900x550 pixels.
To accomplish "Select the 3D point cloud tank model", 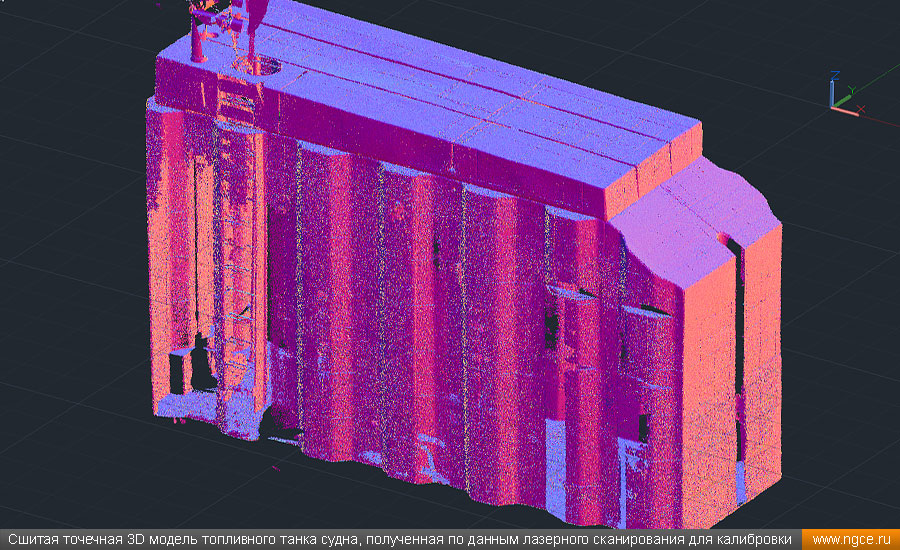I will click(464, 264).
